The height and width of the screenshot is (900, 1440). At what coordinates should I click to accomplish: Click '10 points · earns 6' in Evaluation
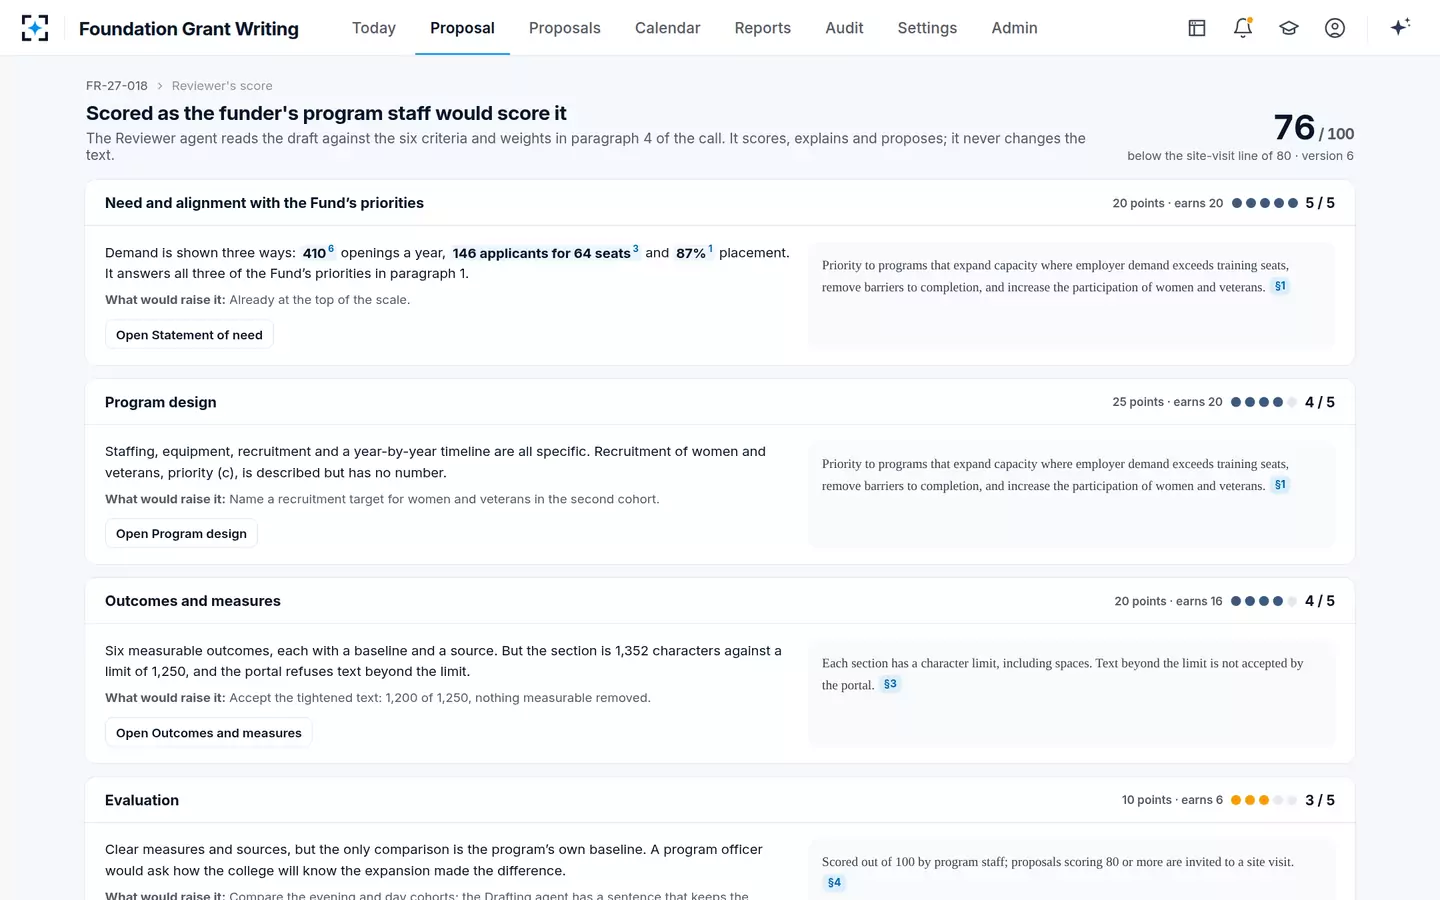click(1172, 800)
